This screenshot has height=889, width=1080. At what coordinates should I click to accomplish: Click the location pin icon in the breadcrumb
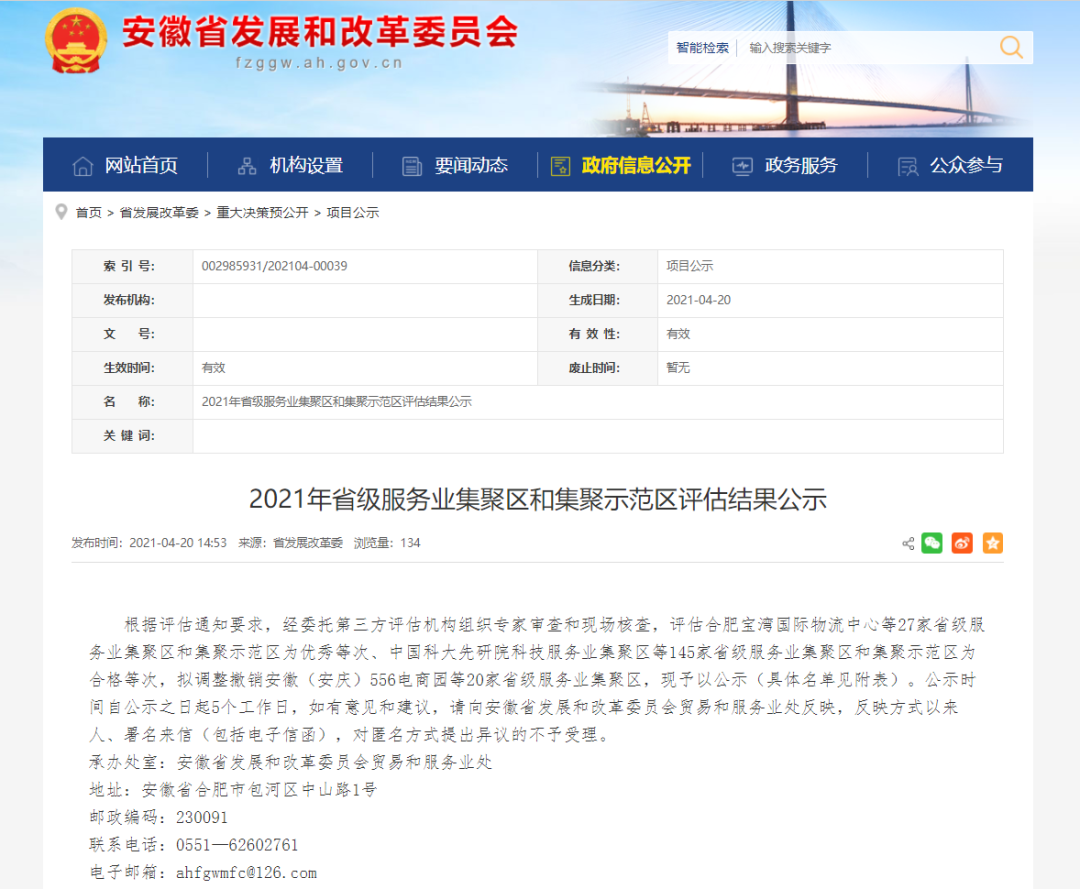tap(60, 212)
